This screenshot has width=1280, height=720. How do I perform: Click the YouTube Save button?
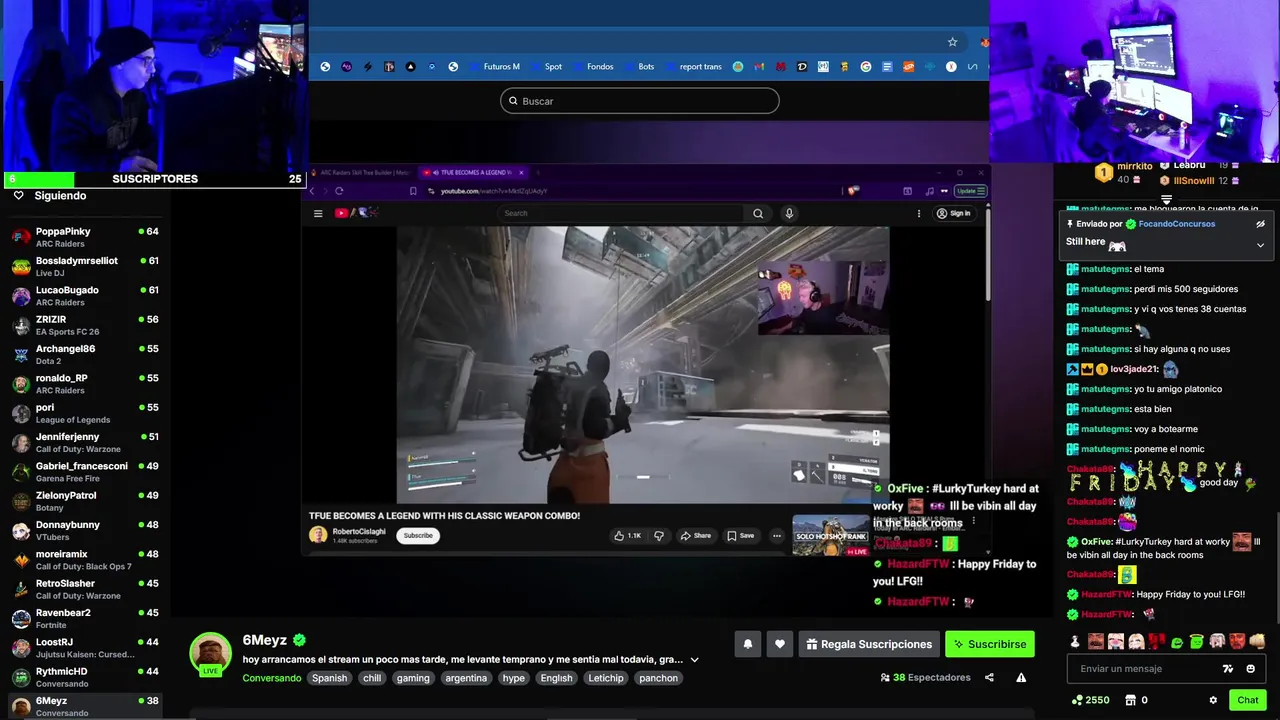pos(741,536)
